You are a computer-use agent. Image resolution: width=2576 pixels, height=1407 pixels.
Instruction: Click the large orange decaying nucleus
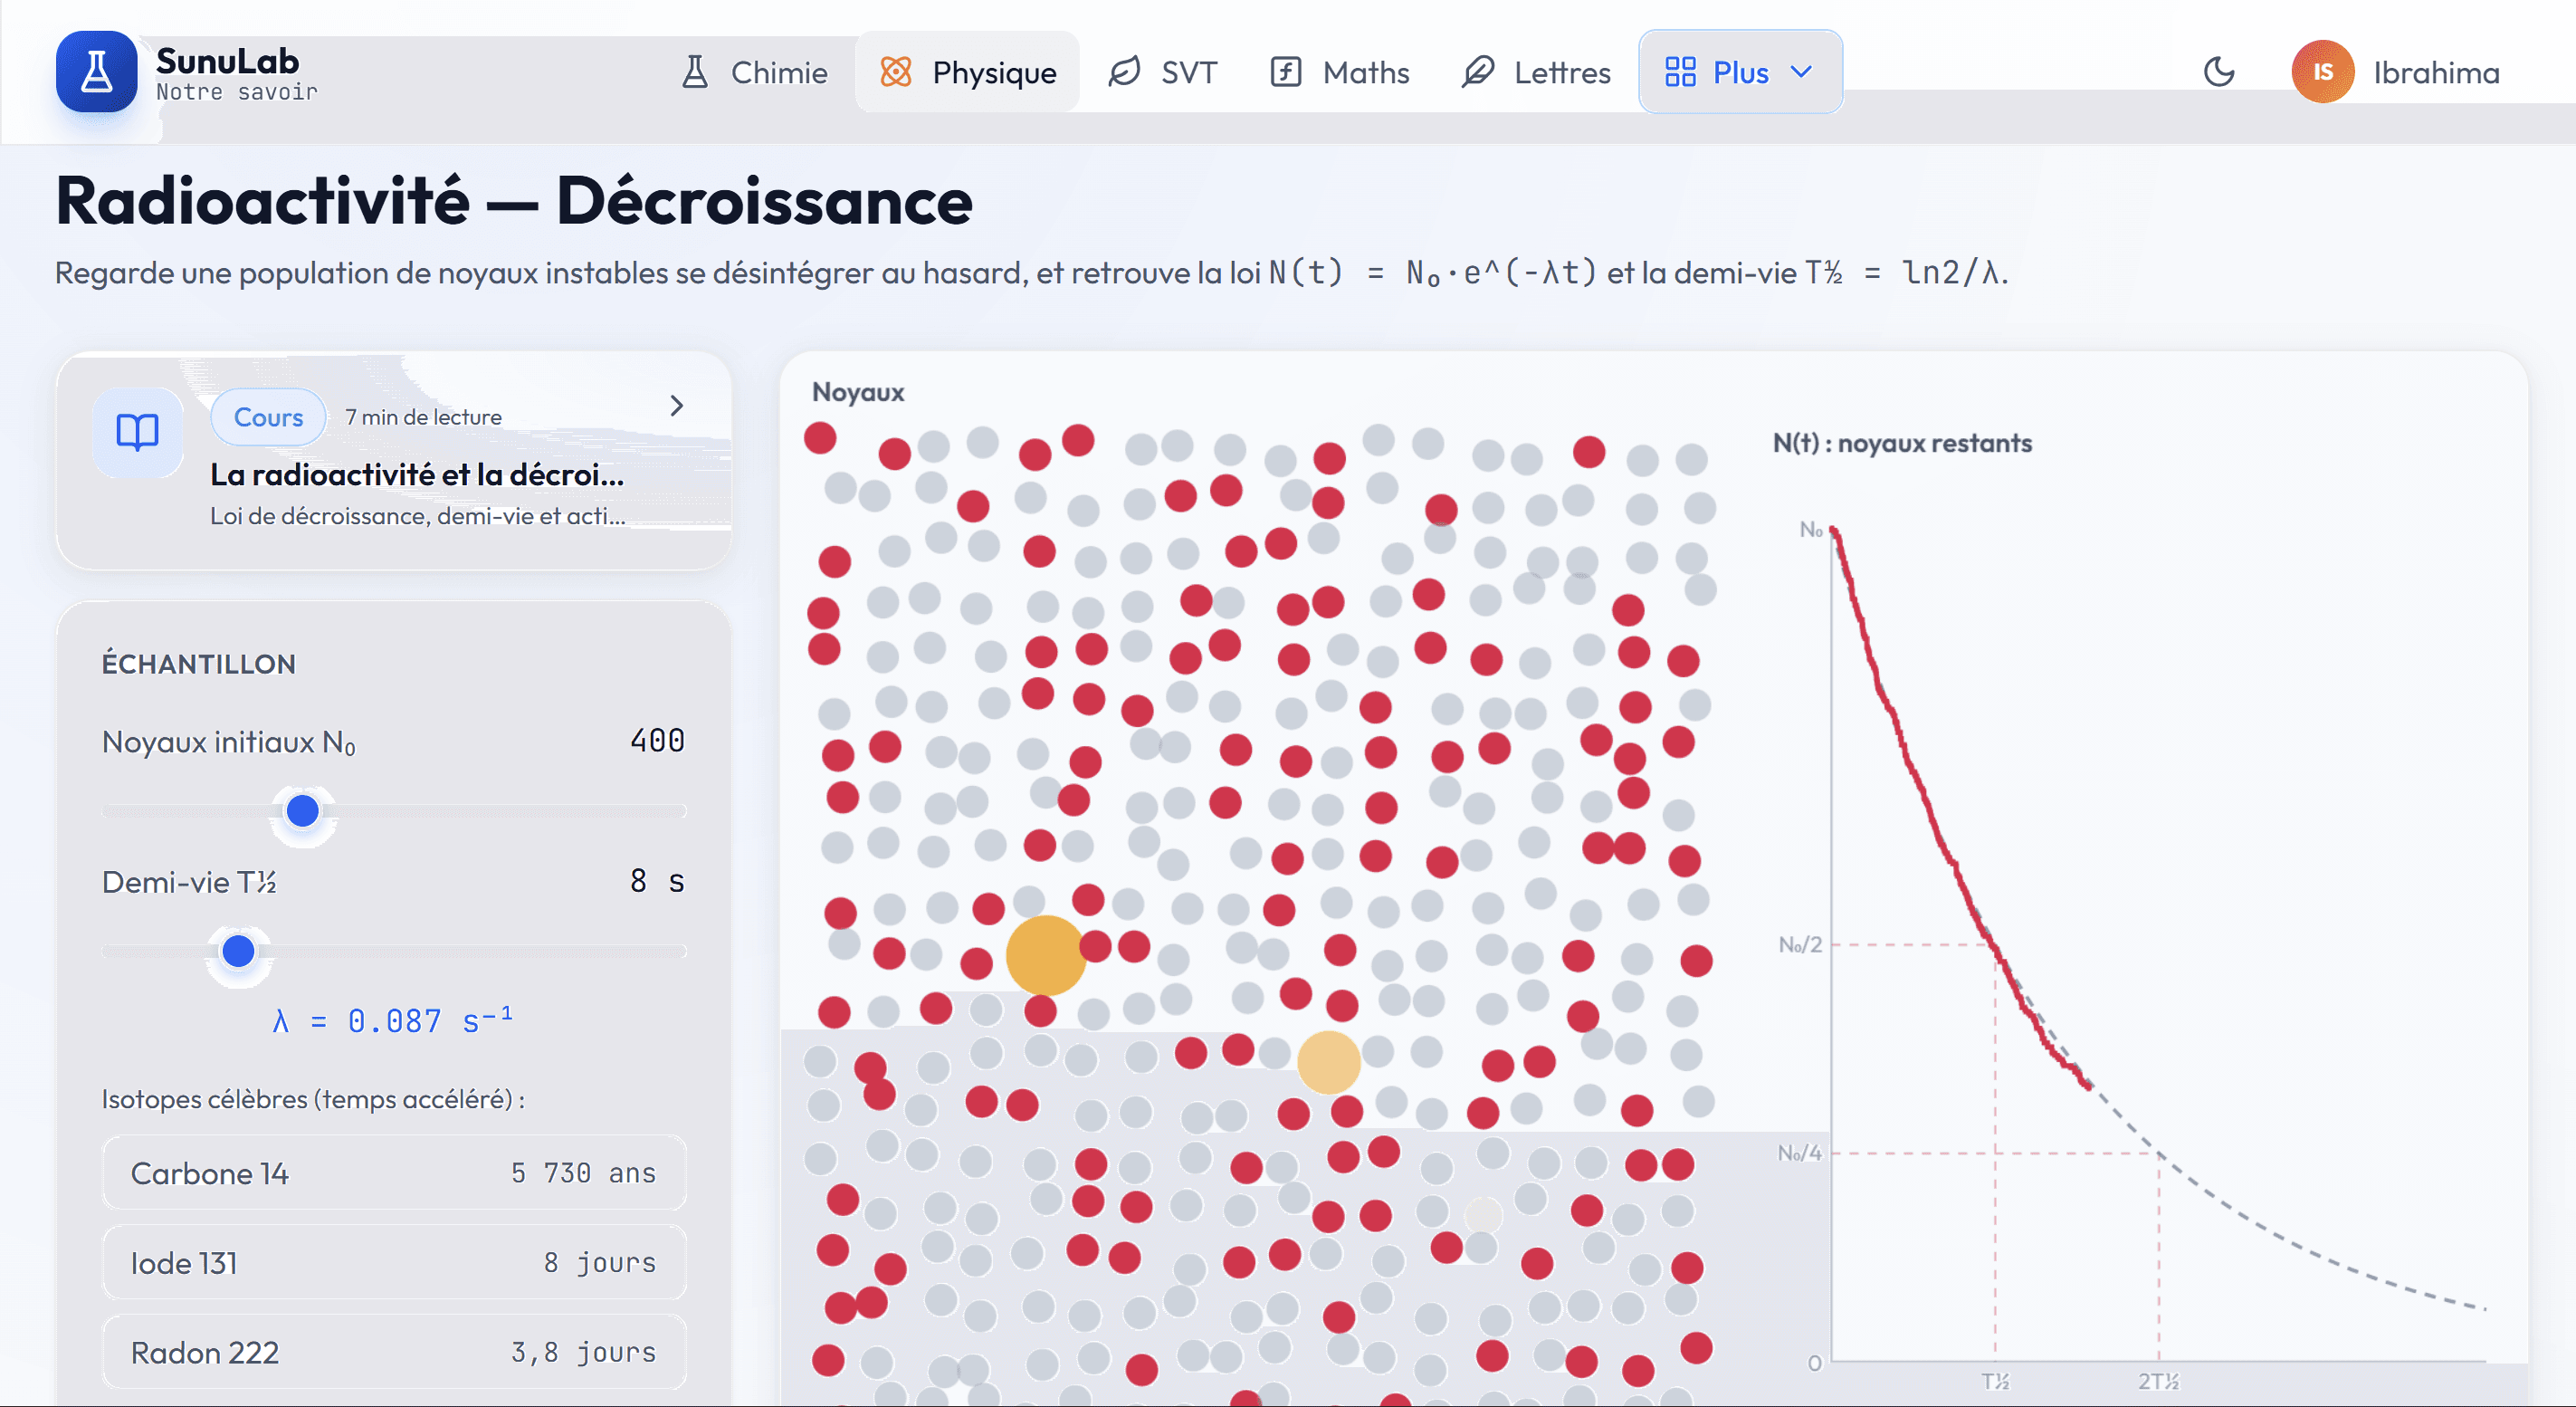[x=1046, y=955]
